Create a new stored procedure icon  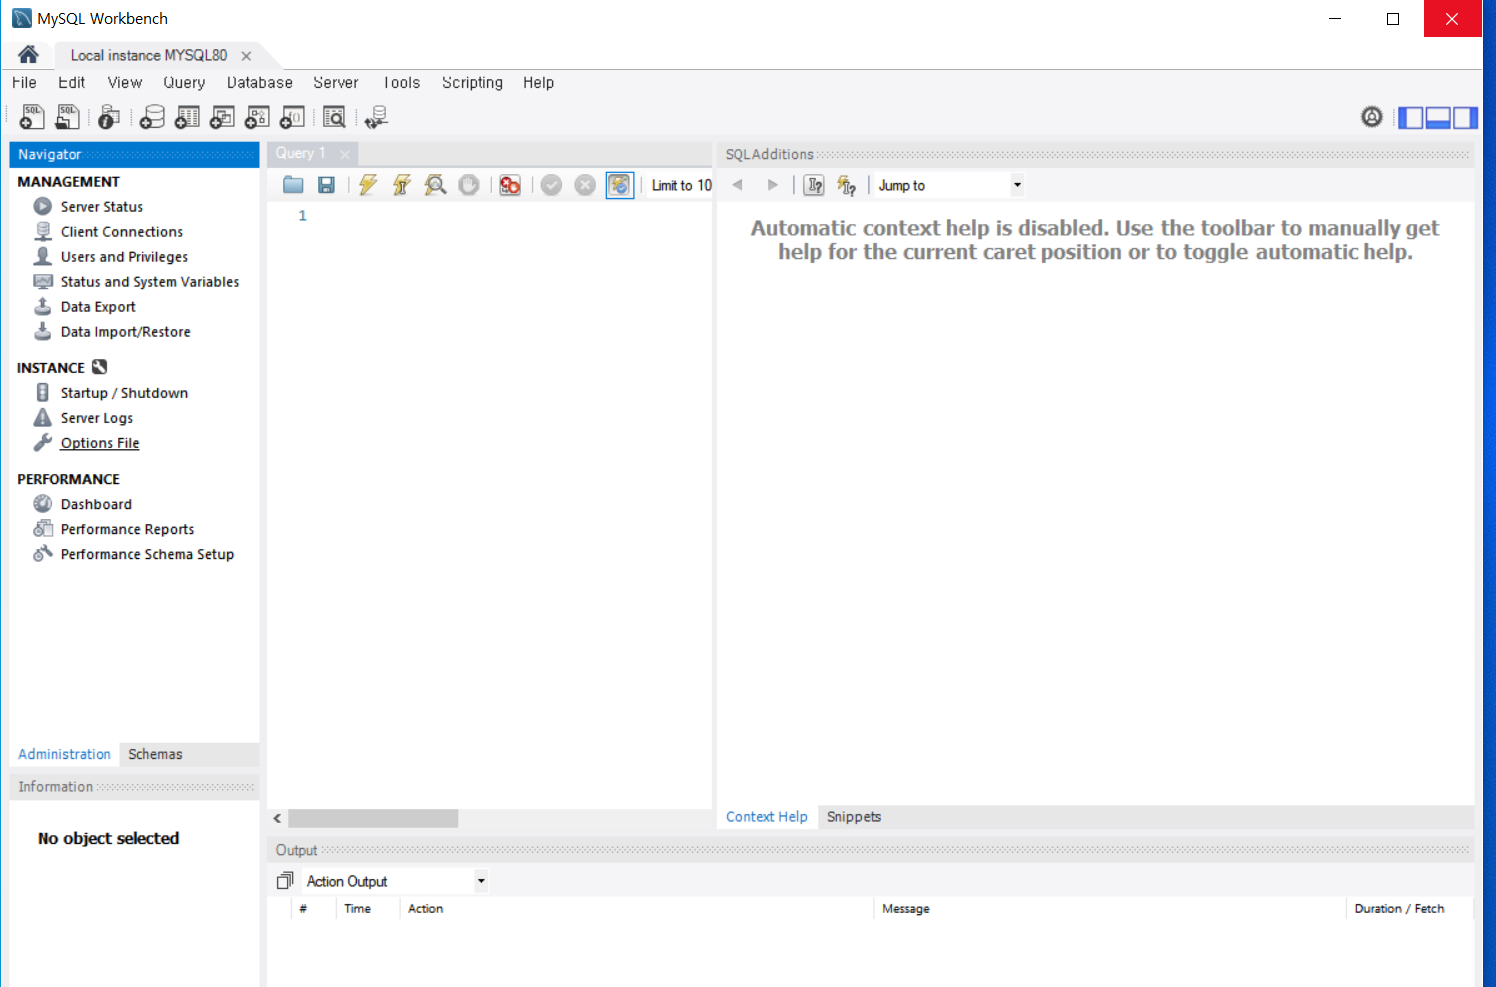[257, 117]
